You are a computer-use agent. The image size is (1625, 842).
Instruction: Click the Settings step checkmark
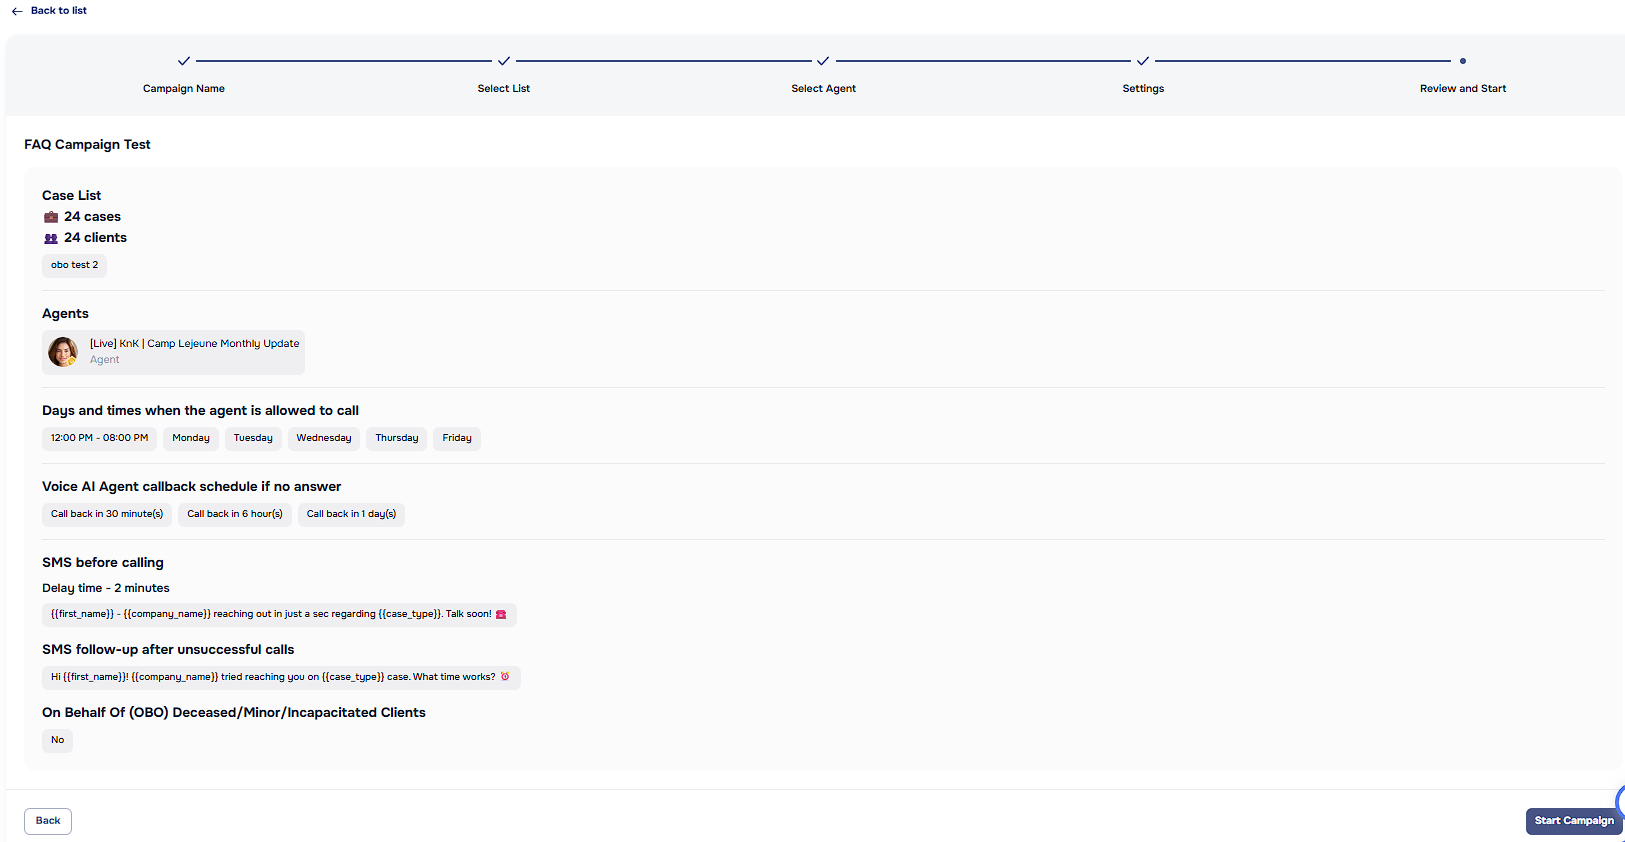(1143, 61)
